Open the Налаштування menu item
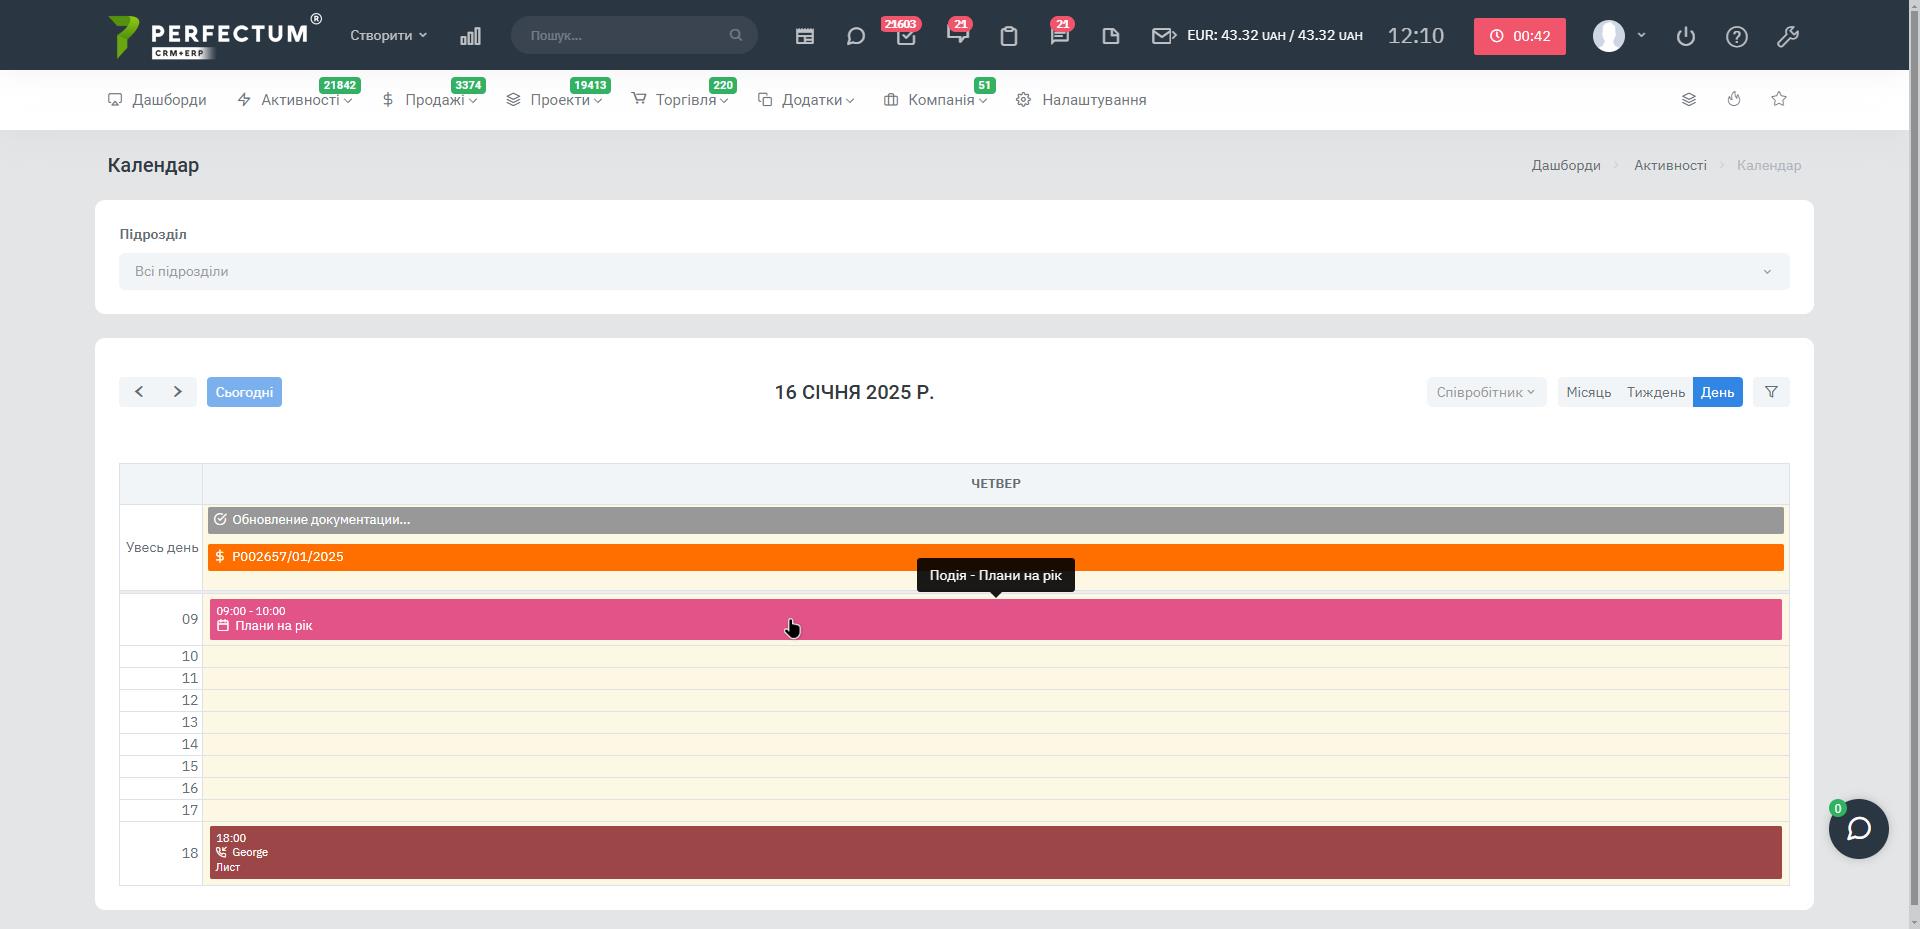This screenshot has width=1920, height=929. [1081, 100]
